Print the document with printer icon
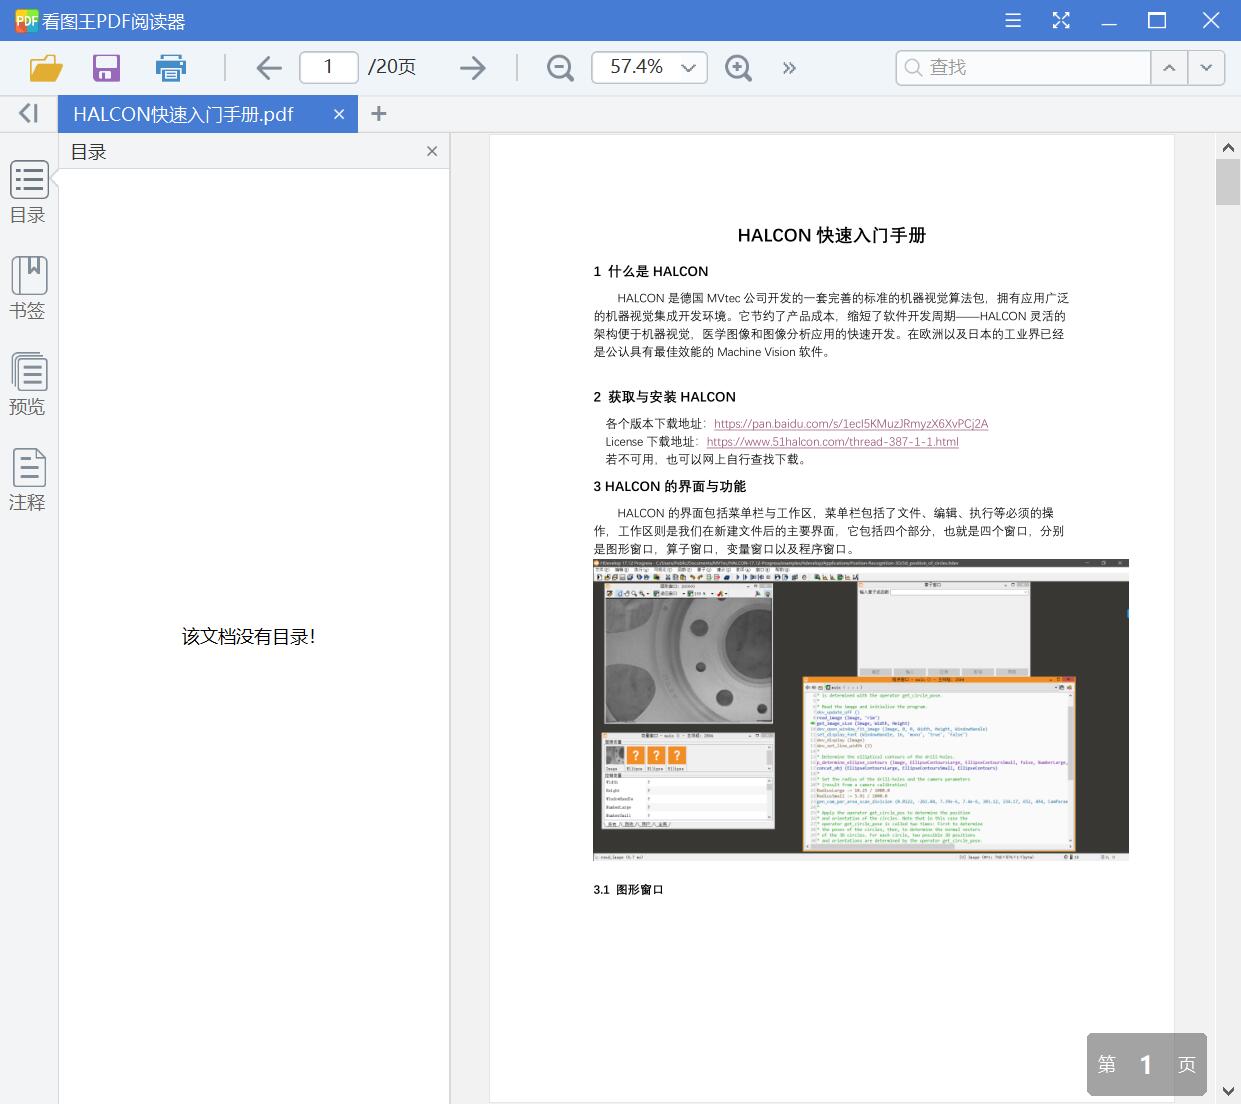Image resolution: width=1241 pixels, height=1104 pixels. click(x=171, y=68)
